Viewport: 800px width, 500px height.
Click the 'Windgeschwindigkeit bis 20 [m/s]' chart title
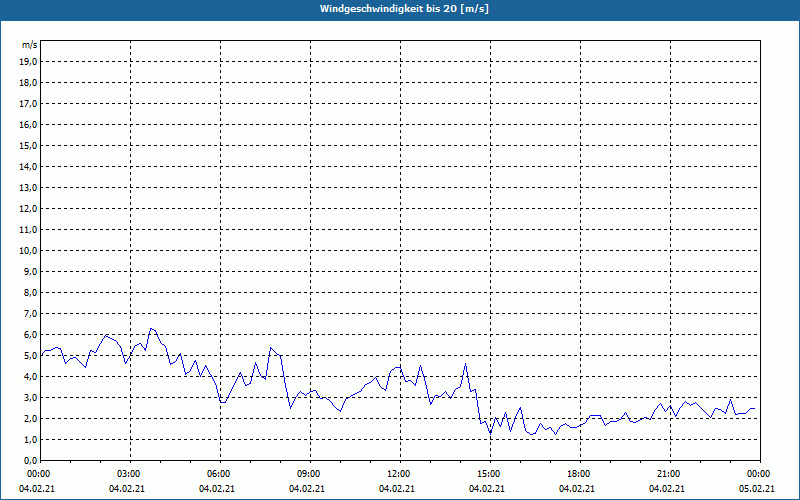click(404, 9)
